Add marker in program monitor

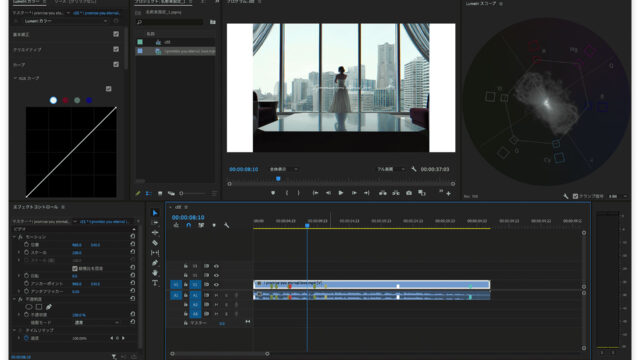pos(273,193)
